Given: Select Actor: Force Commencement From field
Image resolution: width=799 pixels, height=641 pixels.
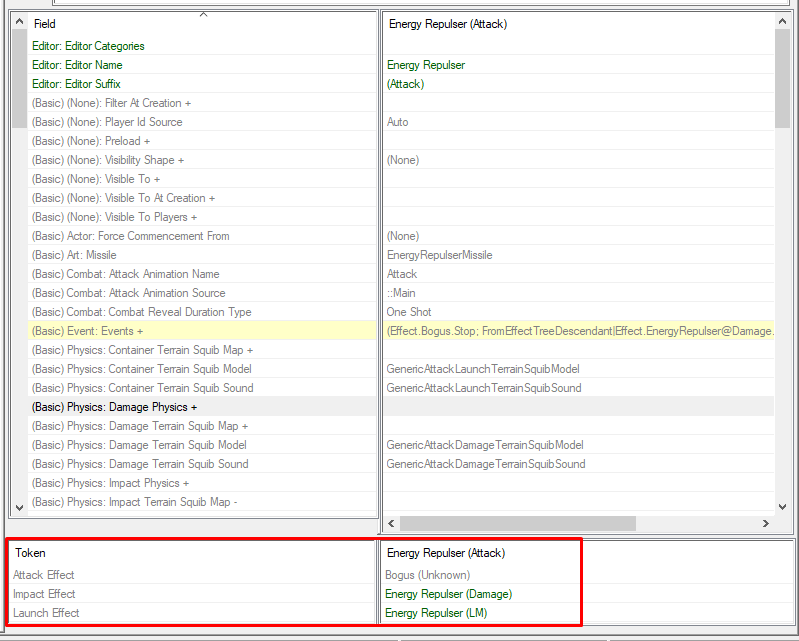Looking at the screenshot, I should [x=202, y=236].
